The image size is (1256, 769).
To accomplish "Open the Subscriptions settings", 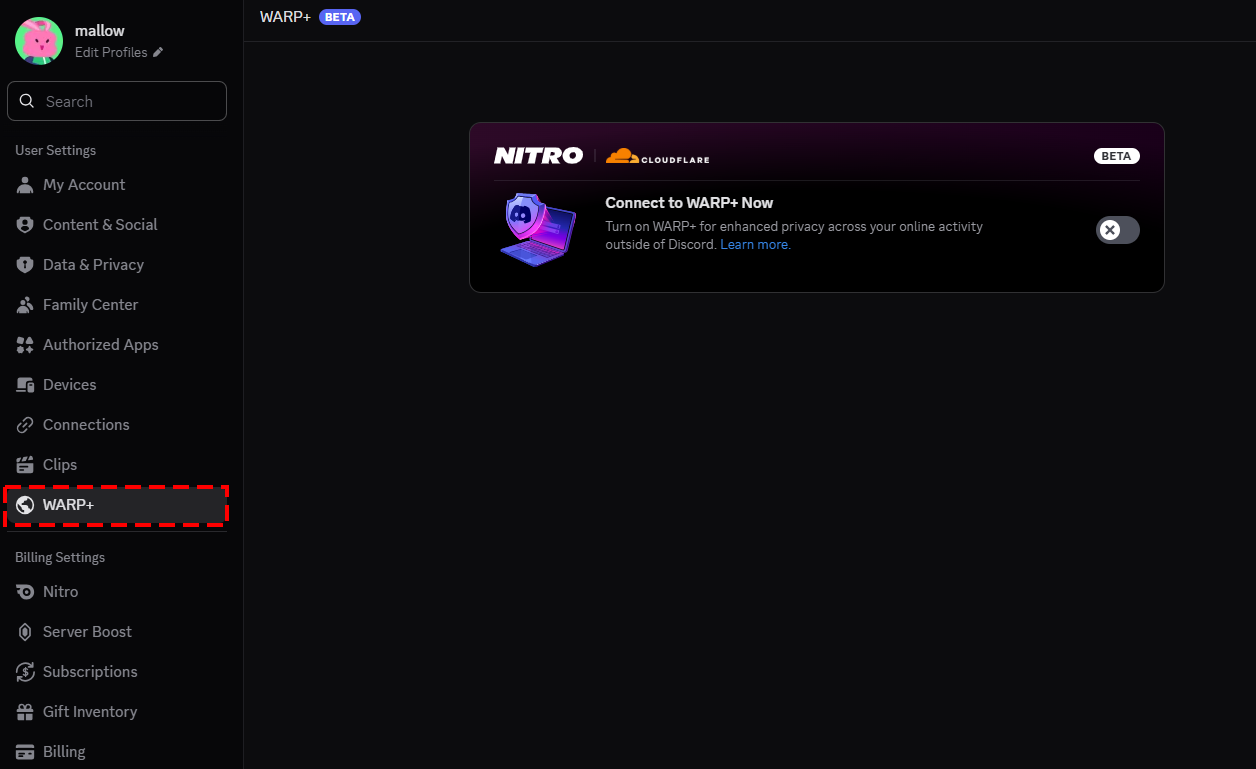I will (x=89, y=671).
